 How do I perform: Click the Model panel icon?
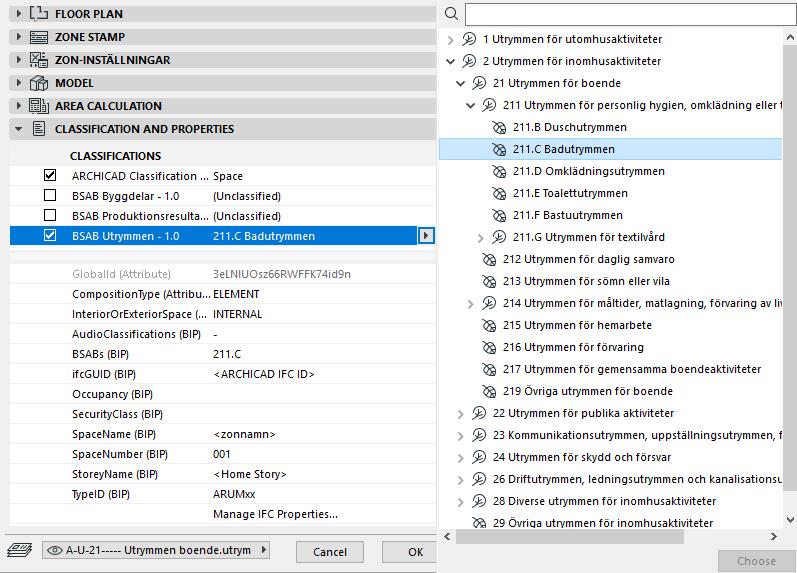pyautogui.click(x=39, y=83)
